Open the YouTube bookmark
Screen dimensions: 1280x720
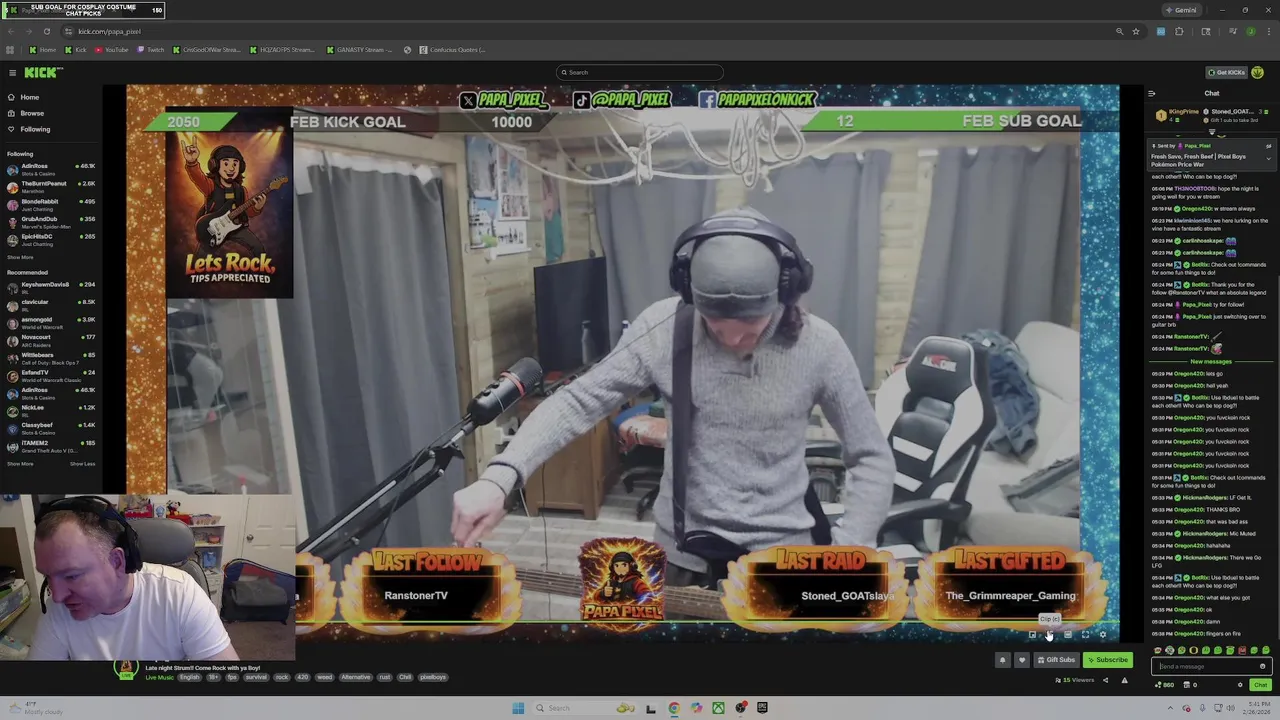coord(112,50)
